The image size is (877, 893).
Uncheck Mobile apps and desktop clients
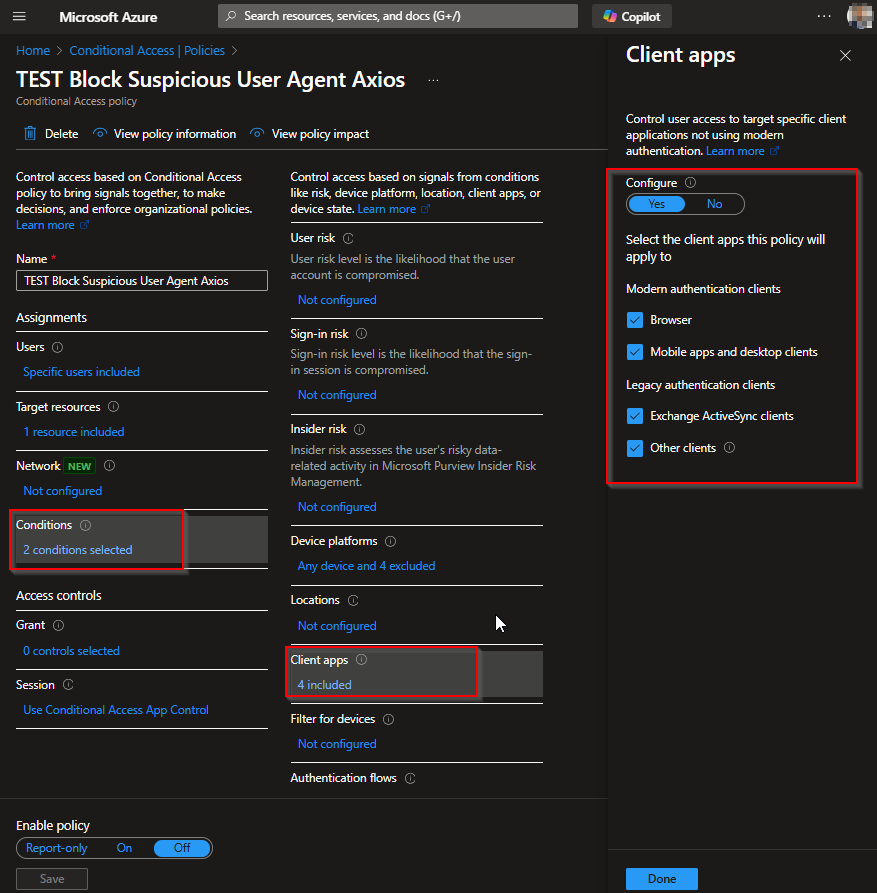635,353
